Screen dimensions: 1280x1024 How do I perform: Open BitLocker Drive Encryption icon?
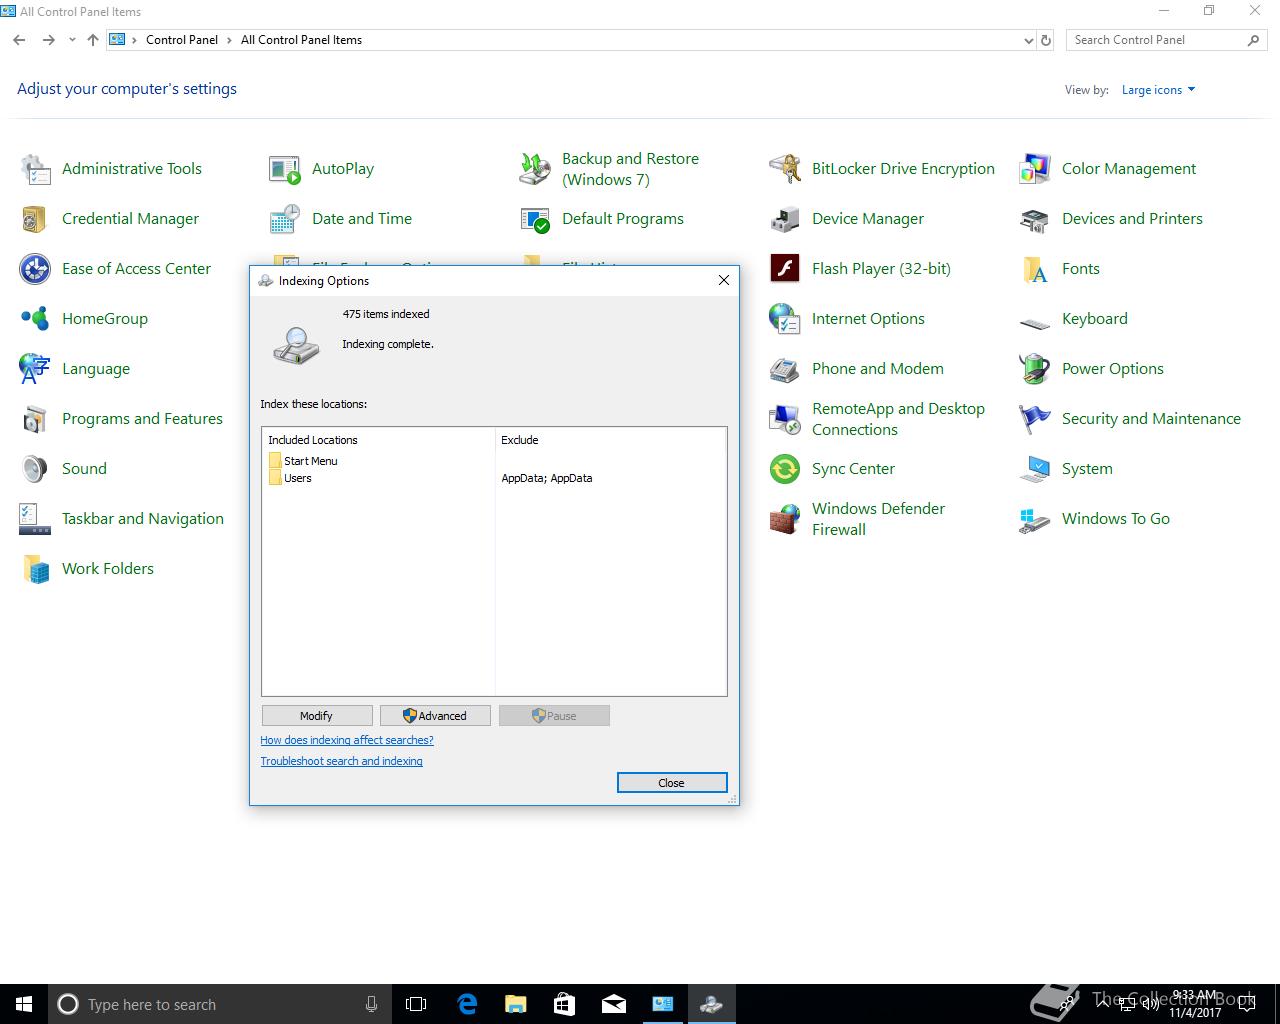(785, 169)
